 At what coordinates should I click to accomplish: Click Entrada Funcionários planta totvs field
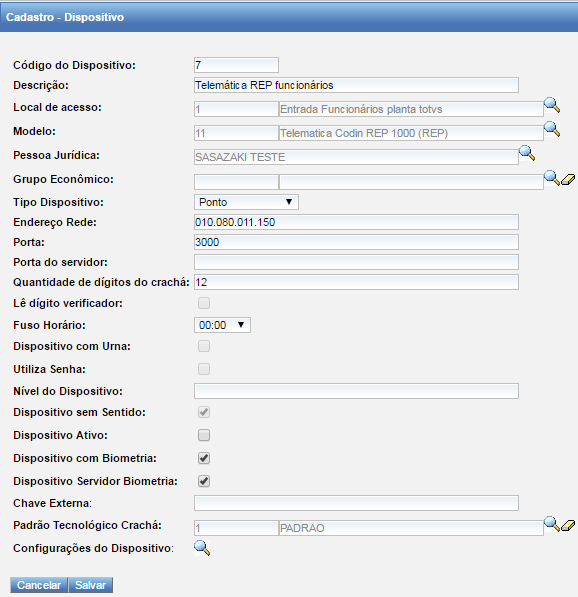pyautogui.click(x=411, y=109)
